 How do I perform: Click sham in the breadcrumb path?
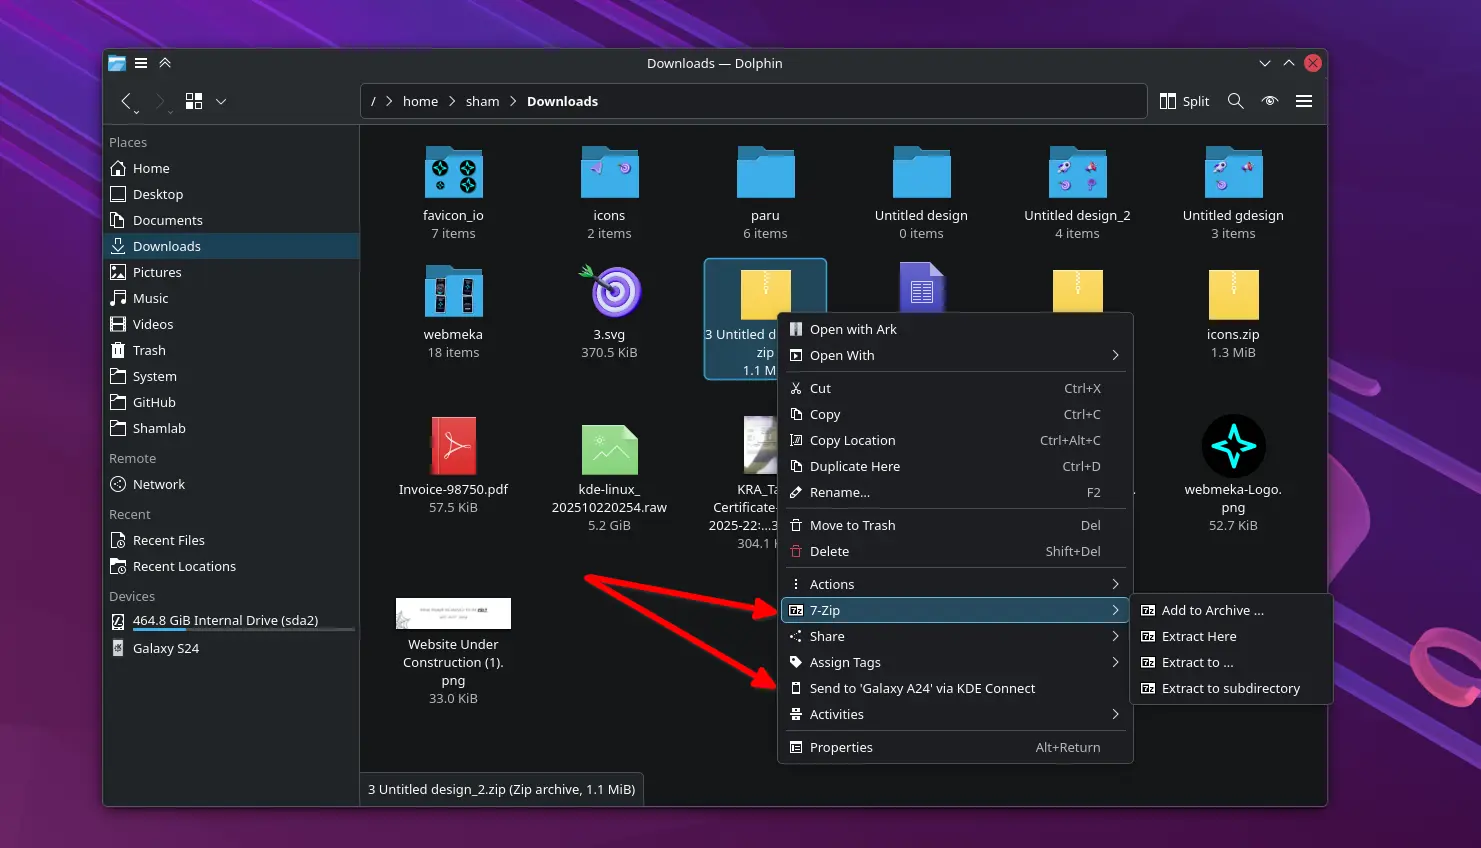coord(482,101)
